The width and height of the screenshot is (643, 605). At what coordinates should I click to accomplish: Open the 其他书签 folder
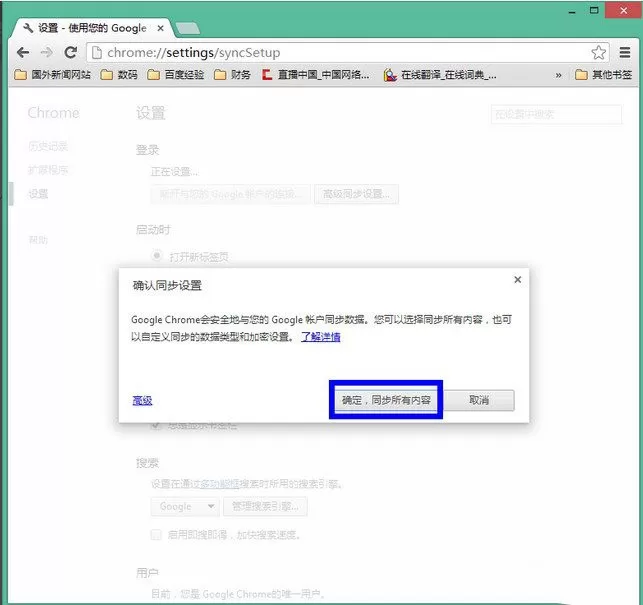603,75
